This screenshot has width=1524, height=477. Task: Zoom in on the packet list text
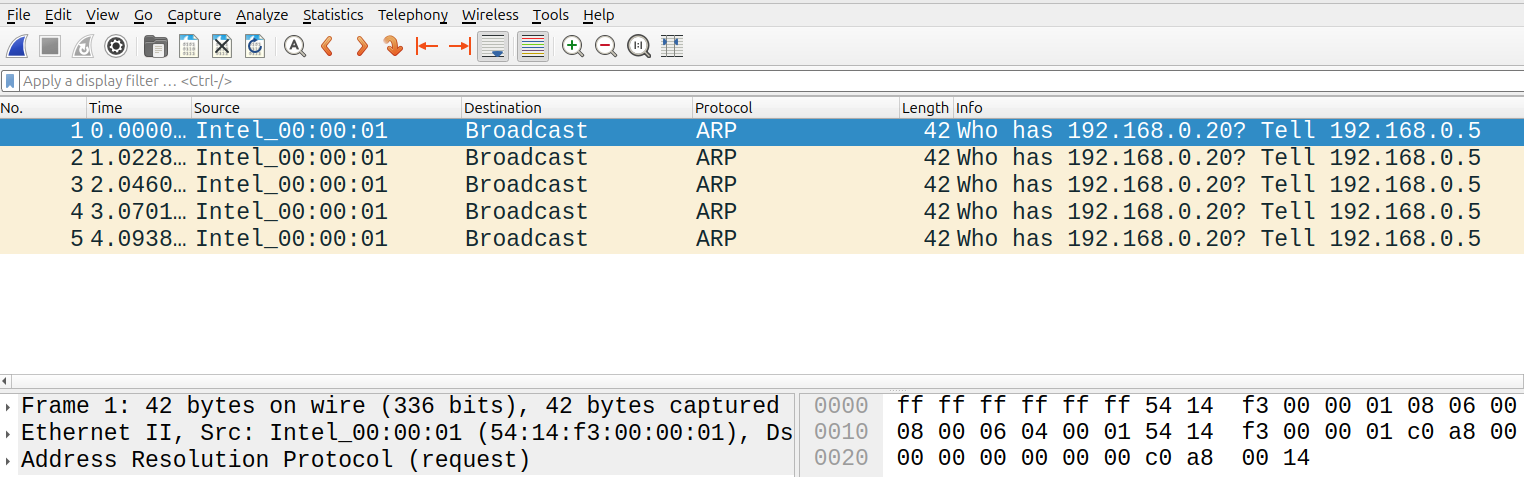click(573, 46)
